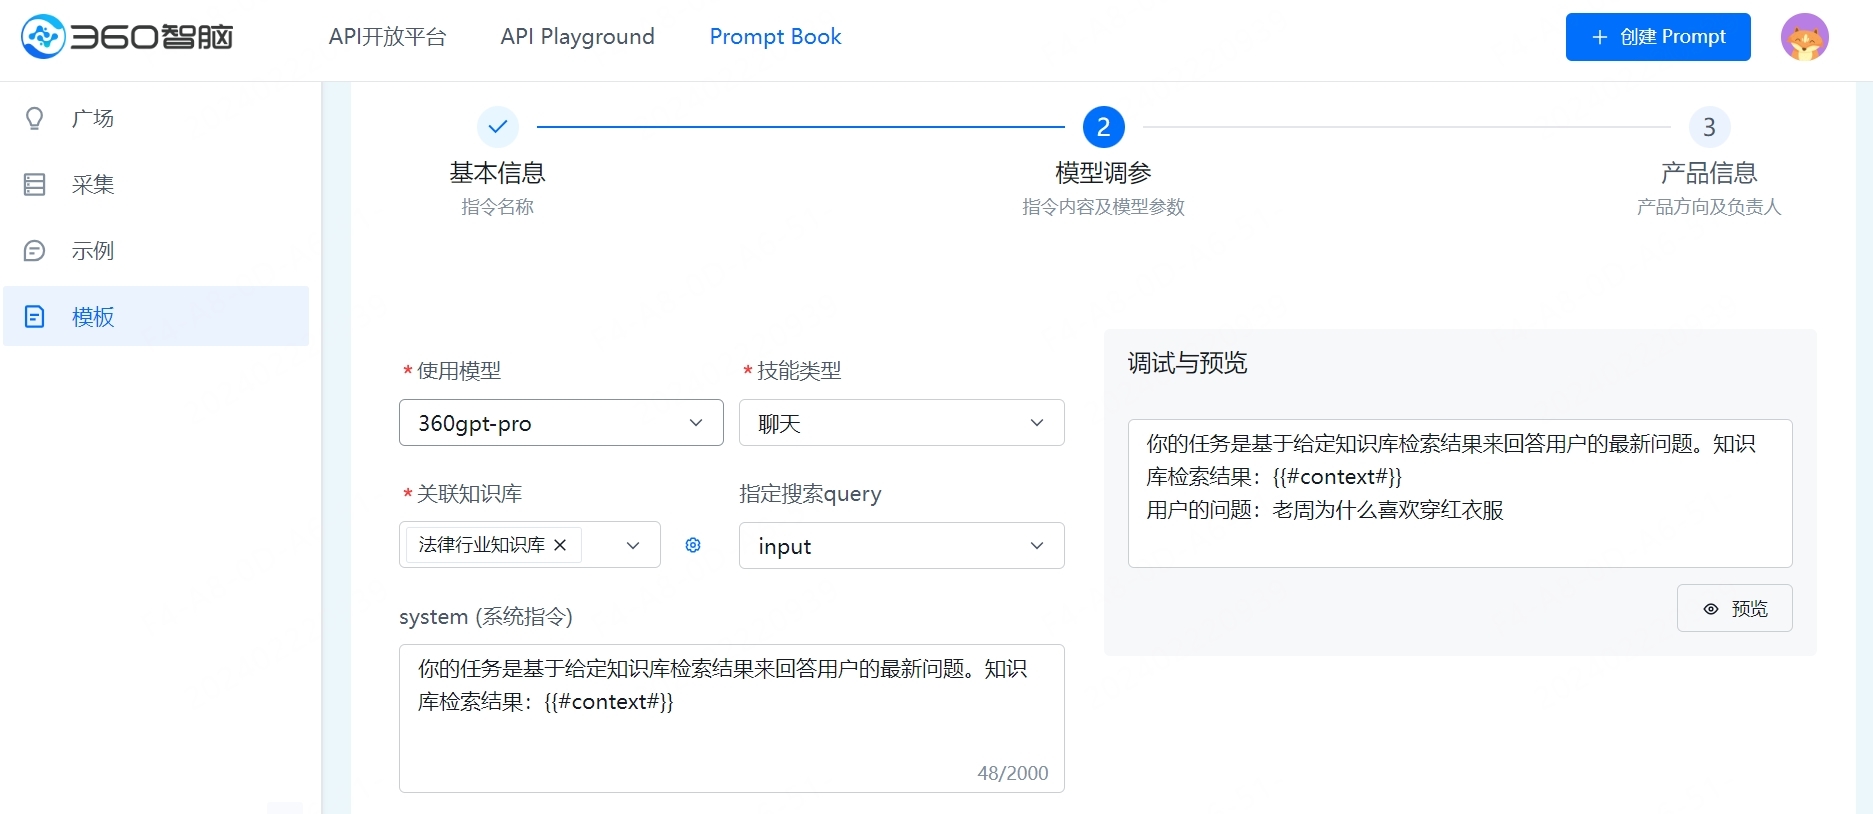This screenshot has height=814, width=1873.
Task: Click the chat bubble icon beside 示例
Action: [35, 251]
